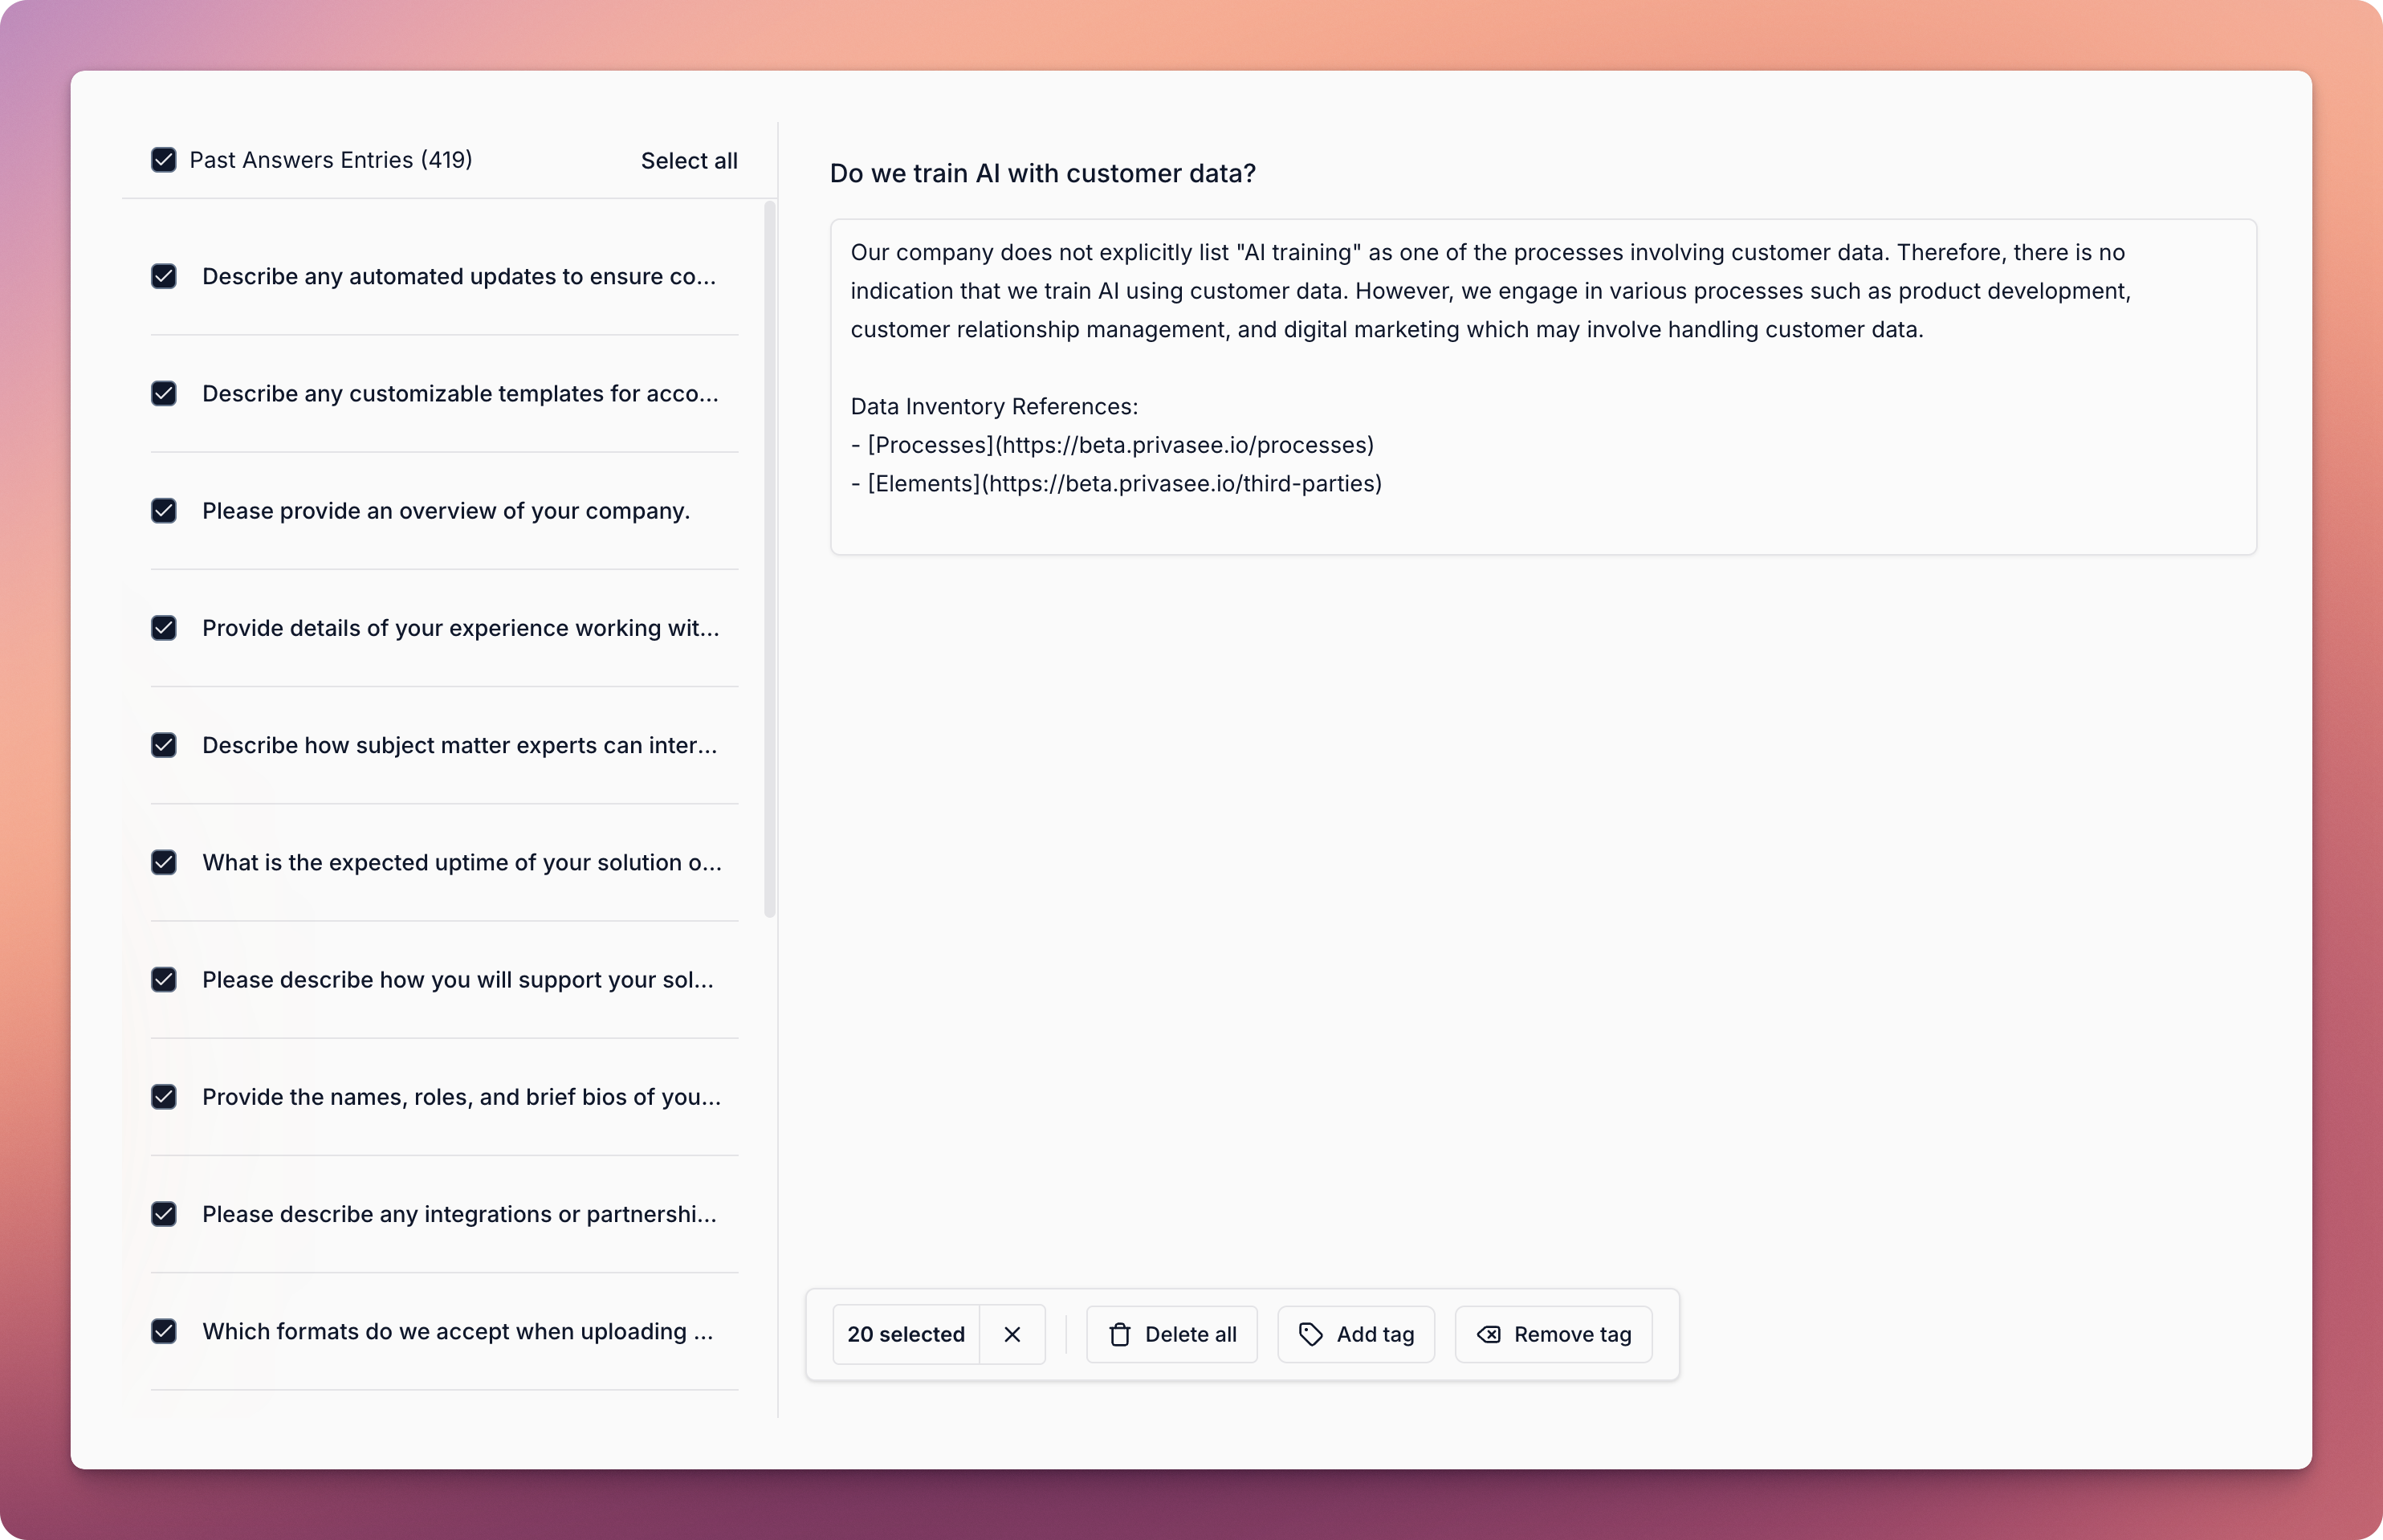Click the Add tag button
The width and height of the screenshot is (2383, 1540).
[x=1356, y=1334]
